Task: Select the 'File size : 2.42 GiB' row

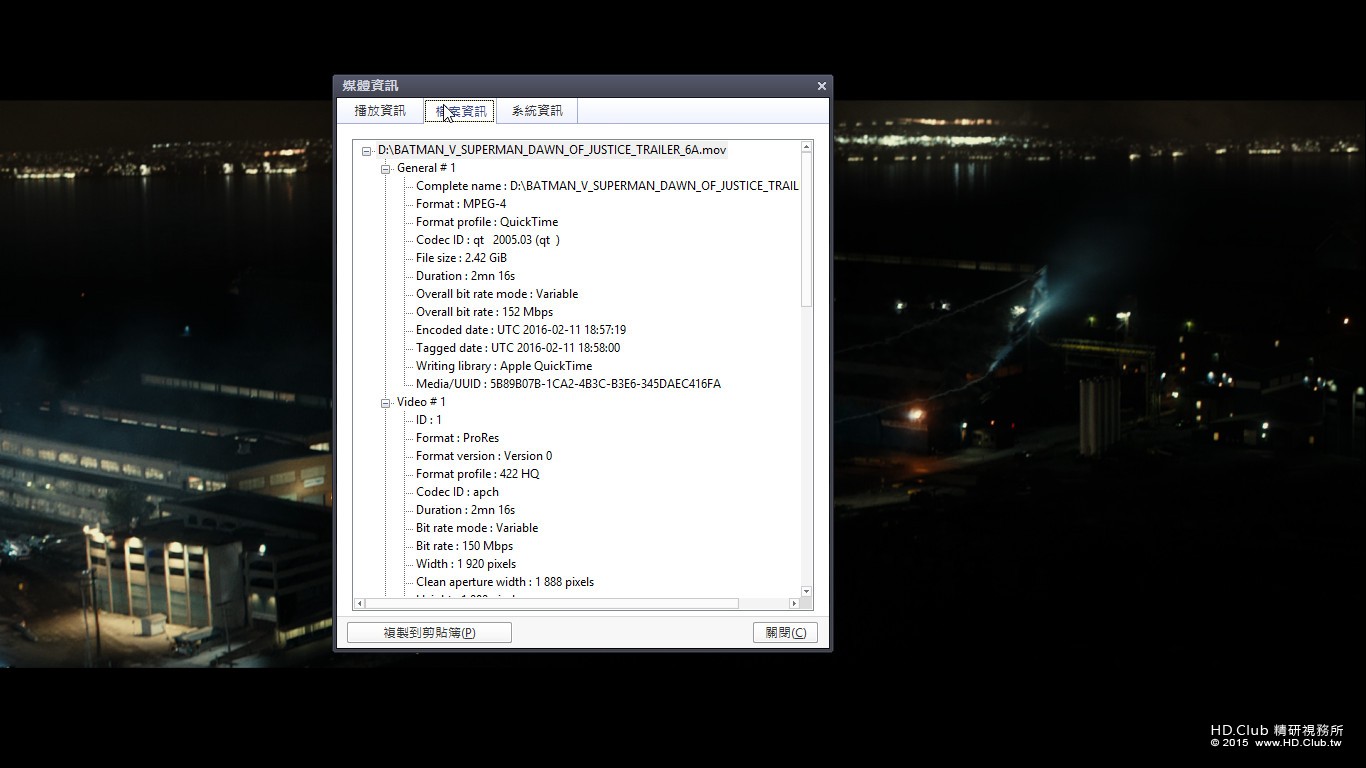Action: [461, 258]
